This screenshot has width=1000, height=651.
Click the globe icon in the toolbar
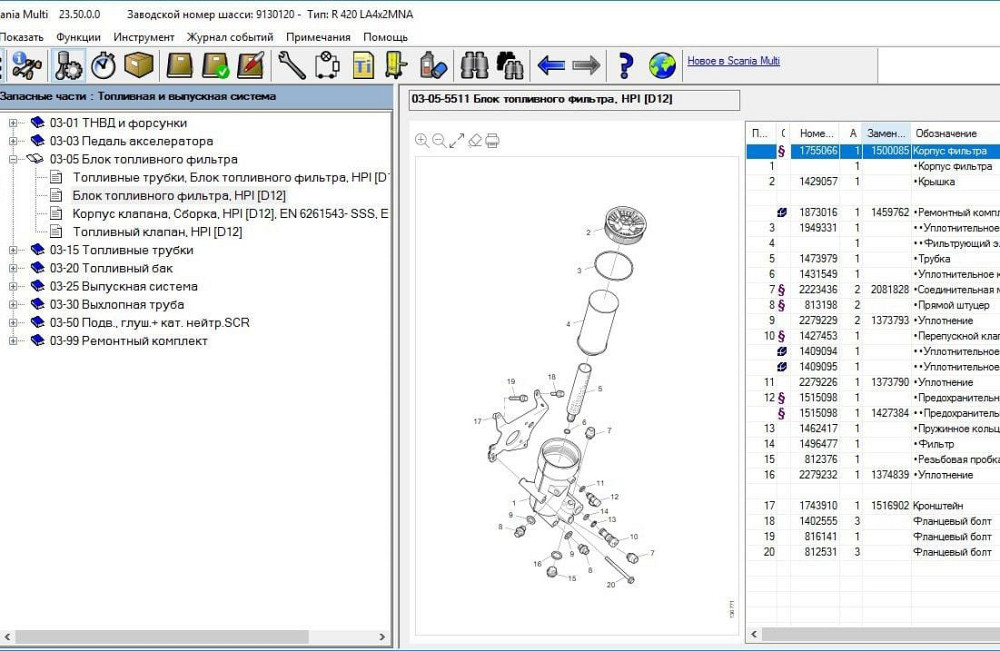[662, 66]
